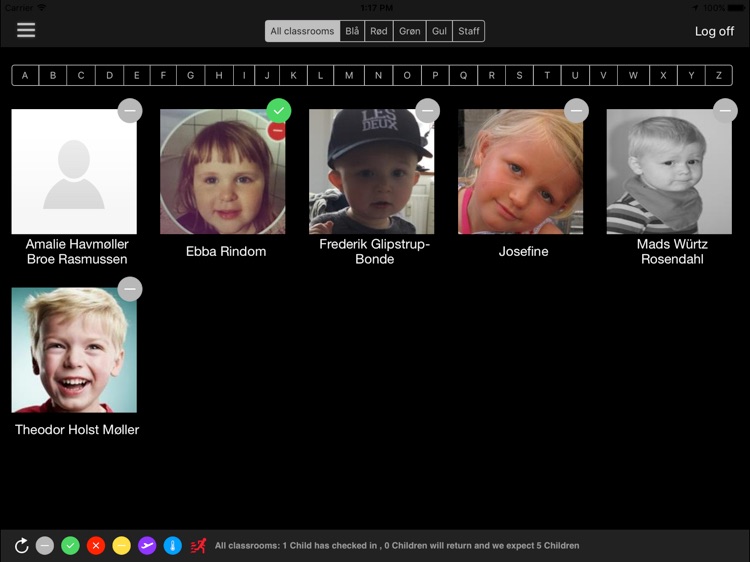The width and height of the screenshot is (750, 562).
Task: Tap green check badge on Ebba Rindom
Action: pyautogui.click(x=279, y=111)
